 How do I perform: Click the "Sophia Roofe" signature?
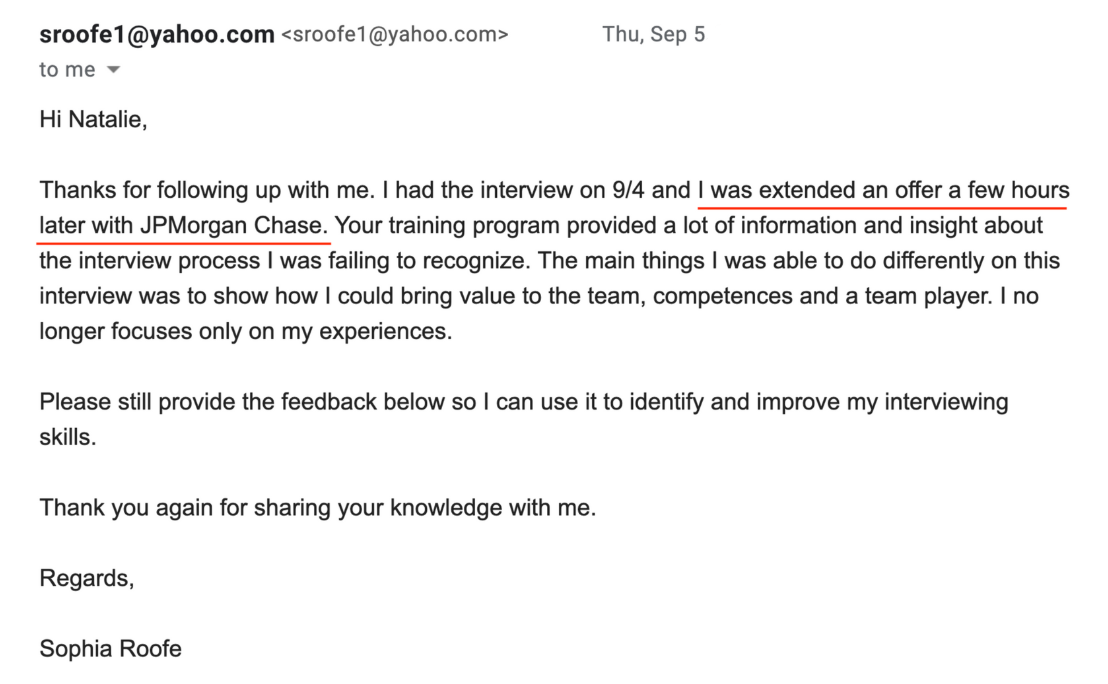tap(110, 649)
